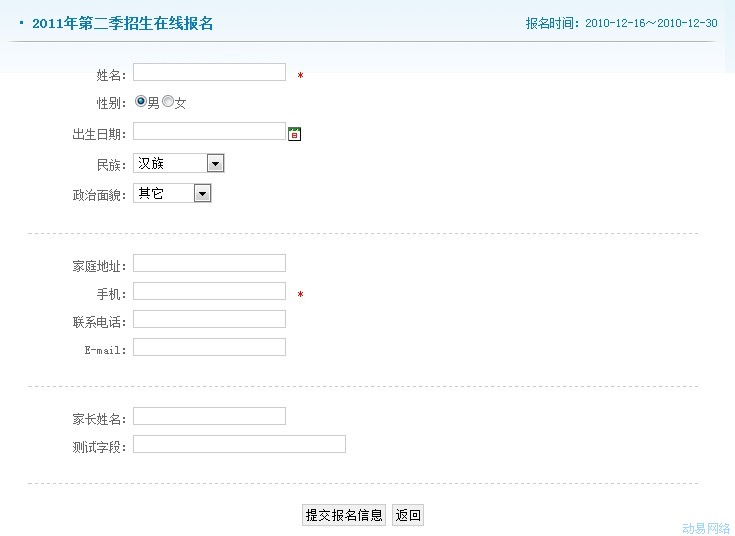The image size is (735, 536).
Task: Select the E-mail input field
Action: click(x=209, y=347)
